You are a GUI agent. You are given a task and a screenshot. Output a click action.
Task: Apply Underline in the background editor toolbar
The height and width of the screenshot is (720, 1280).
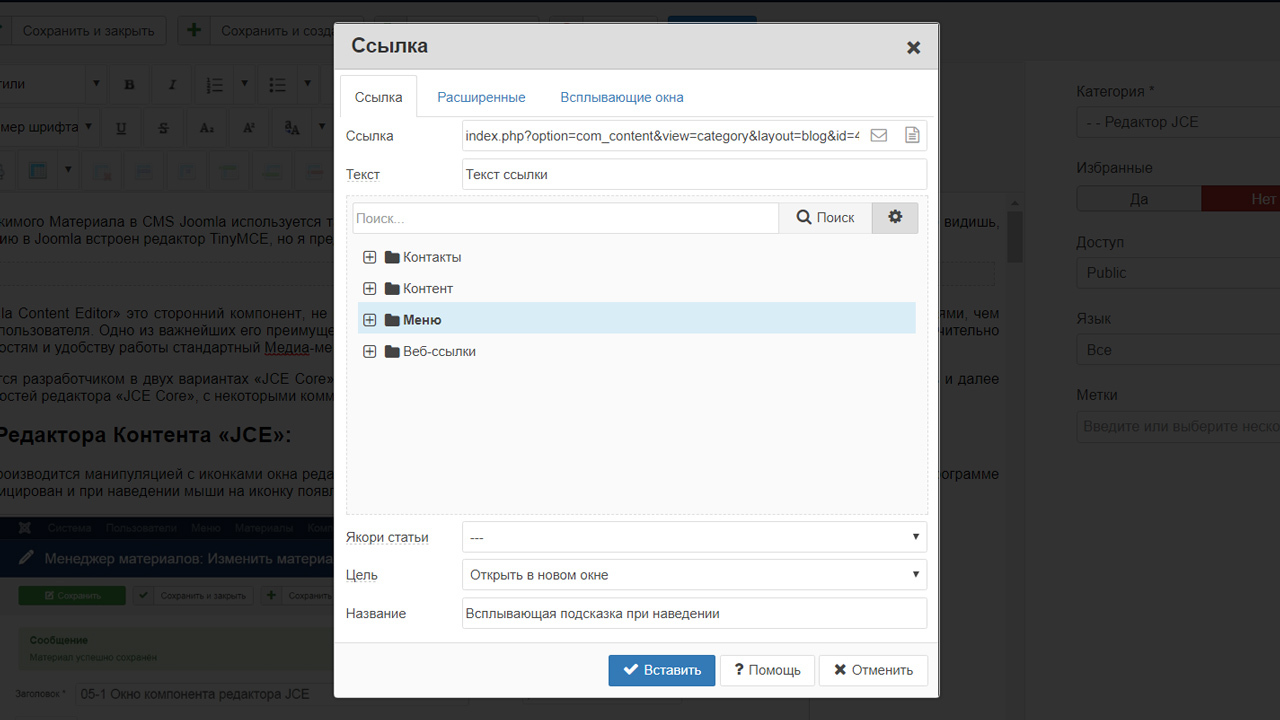(x=121, y=128)
